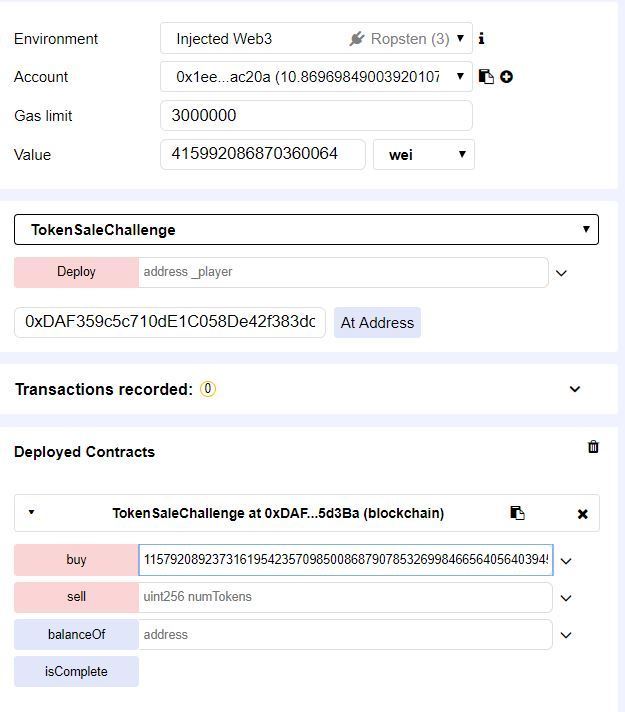
Task: Click the buy function button
Action: pyautogui.click(x=76, y=560)
